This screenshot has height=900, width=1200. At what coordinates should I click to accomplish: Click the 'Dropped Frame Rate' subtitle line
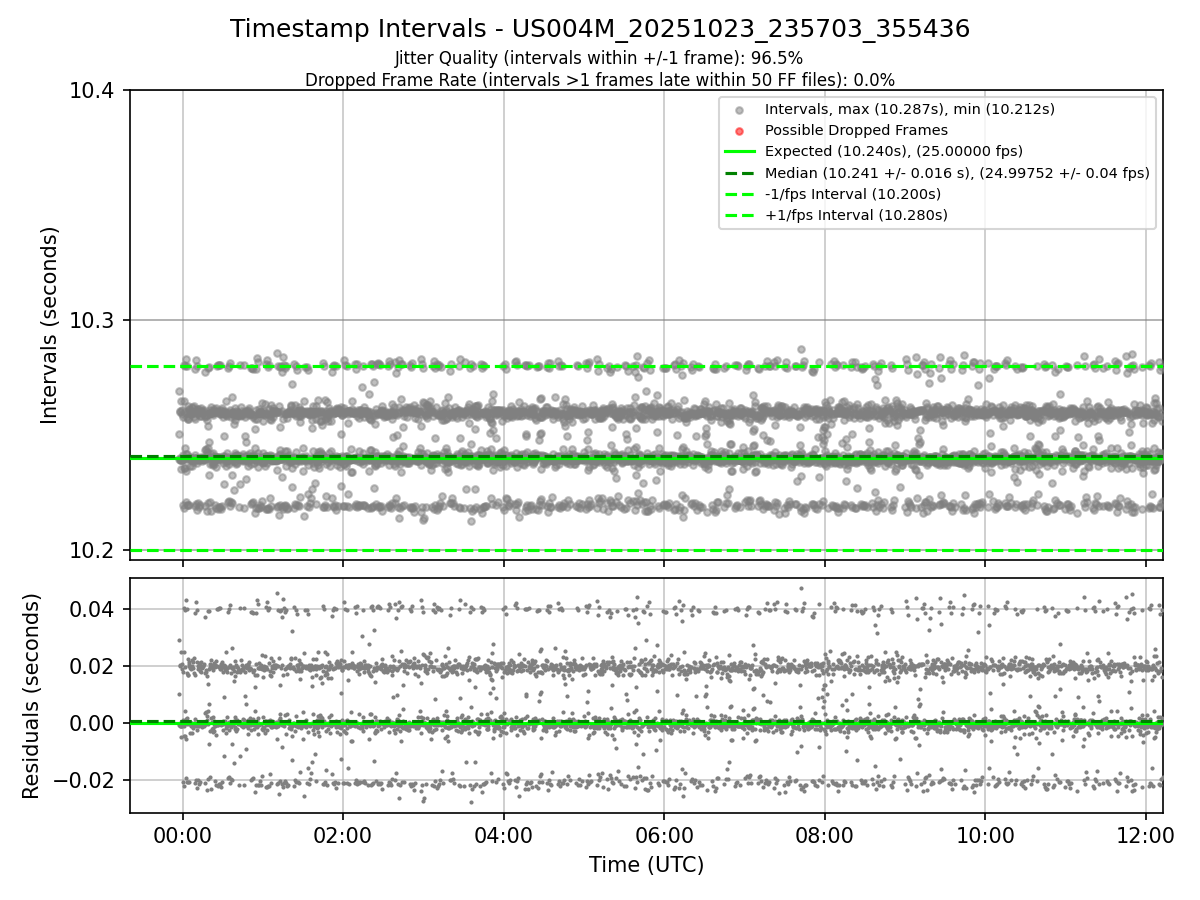(x=600, y=80)
